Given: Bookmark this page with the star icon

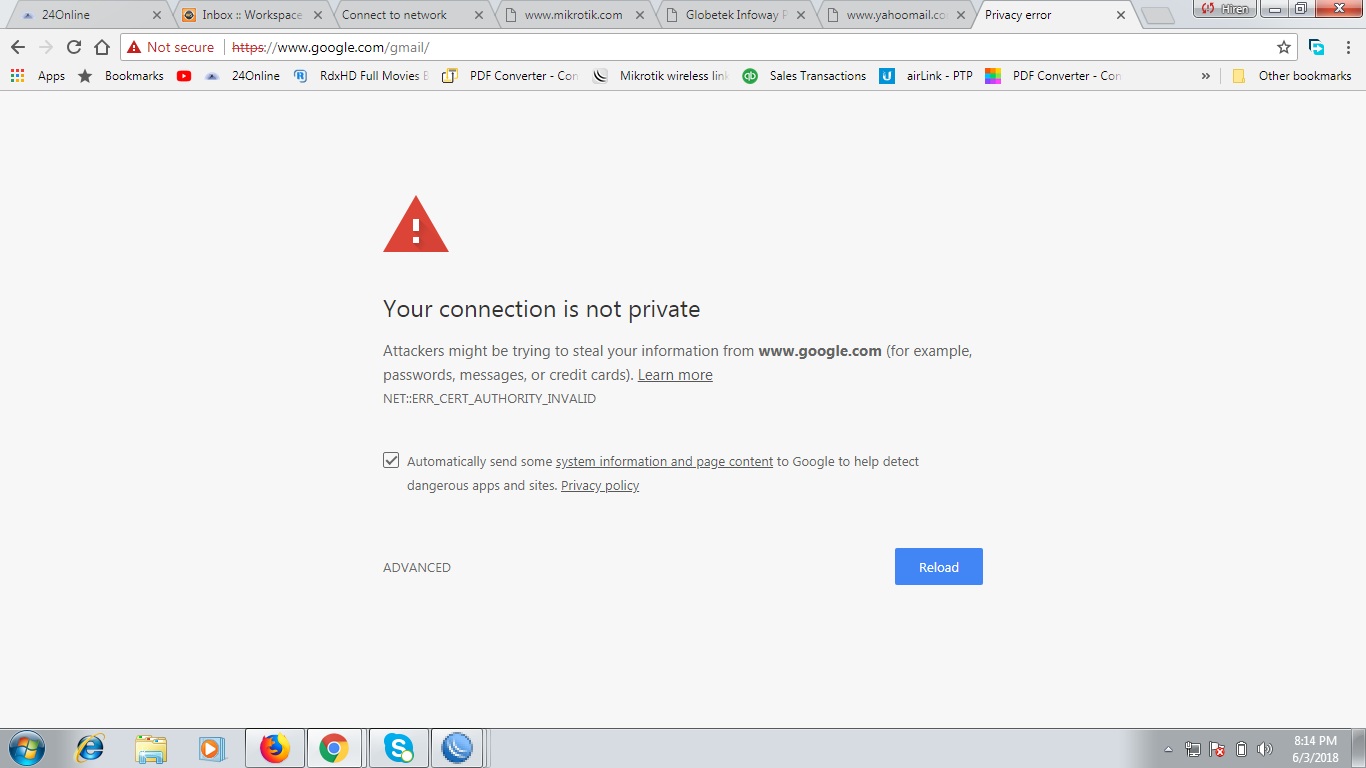Looking at the screenshot, I should (x=1284, y=47).
